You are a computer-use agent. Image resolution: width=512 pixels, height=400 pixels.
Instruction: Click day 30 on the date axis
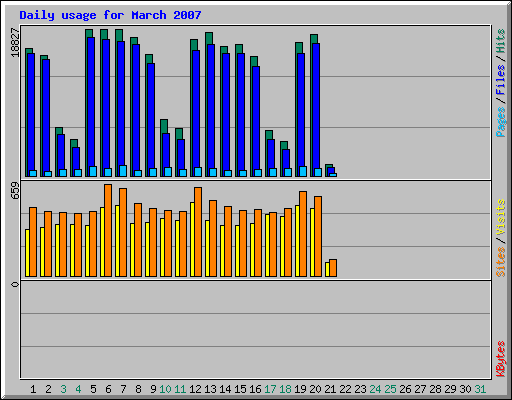[465, 389]
